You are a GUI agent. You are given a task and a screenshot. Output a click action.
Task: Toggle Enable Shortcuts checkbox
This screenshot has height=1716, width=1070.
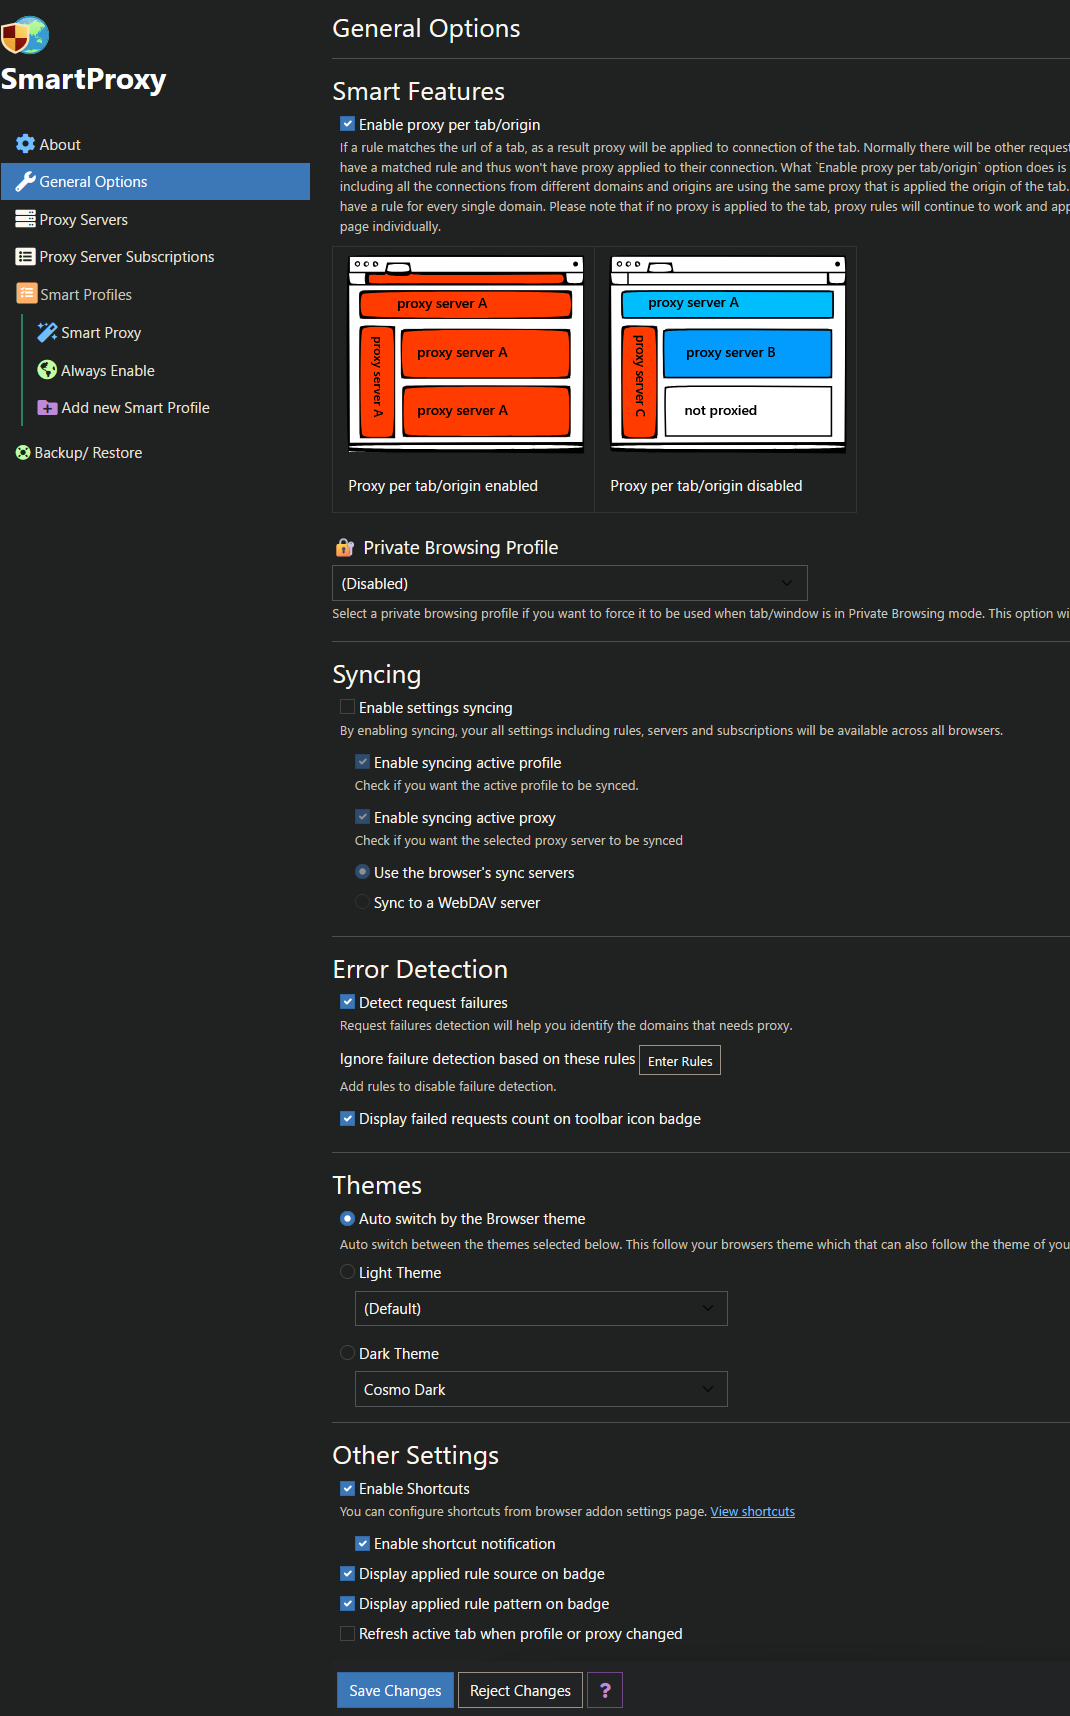[347, 1488]
